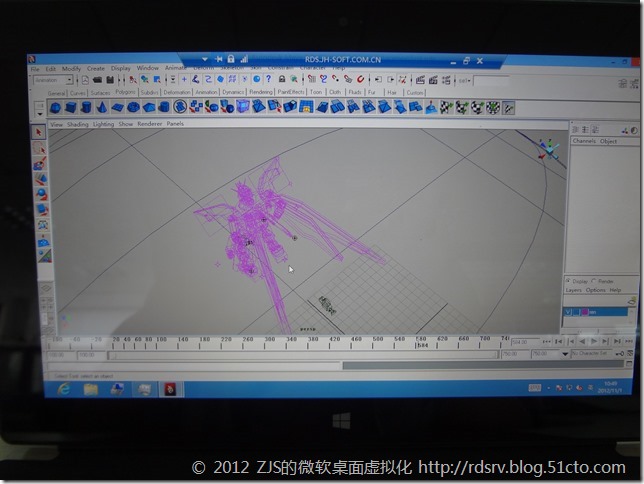
Task: Click the blue question mark help icon
Action: coord(269,78)
